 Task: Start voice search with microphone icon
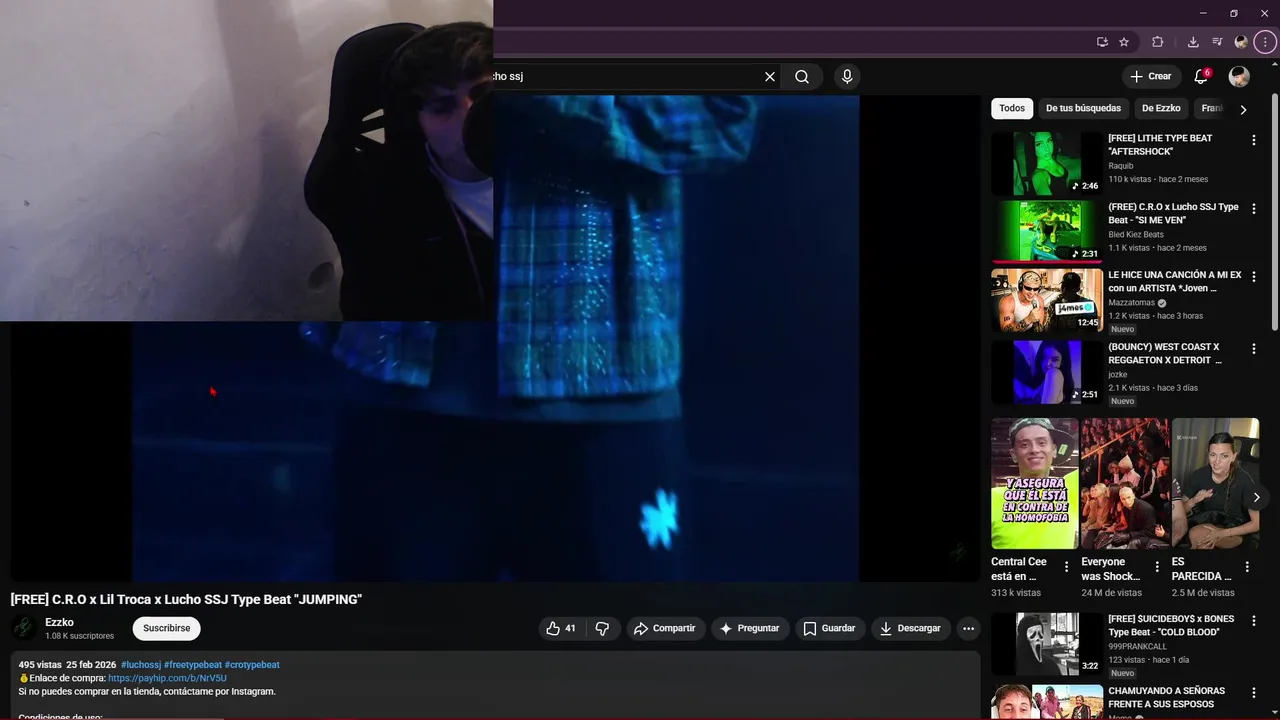(x=847, y=77)
